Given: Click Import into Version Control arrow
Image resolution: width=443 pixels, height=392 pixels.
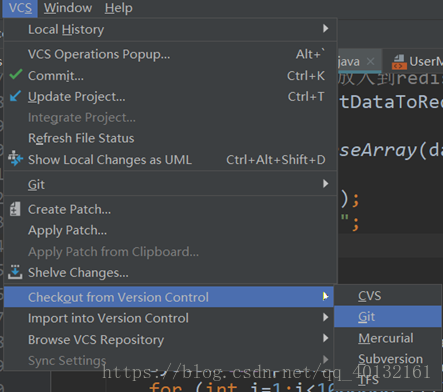Looking at the screenshot, I should 326,317.
